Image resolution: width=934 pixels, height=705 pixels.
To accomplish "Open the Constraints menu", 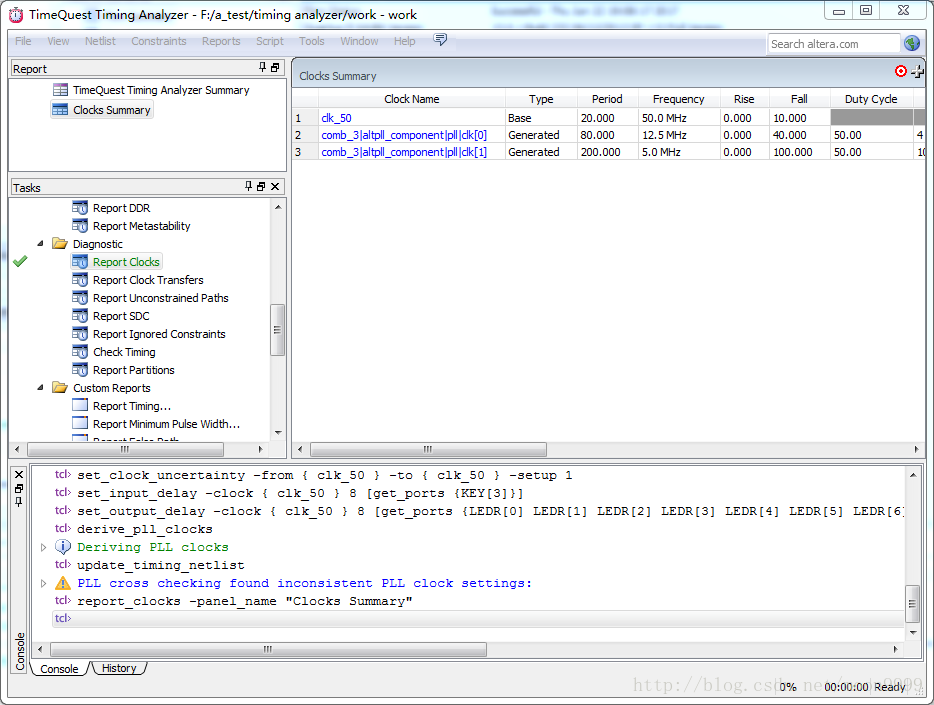I will [x=158, y=41].
